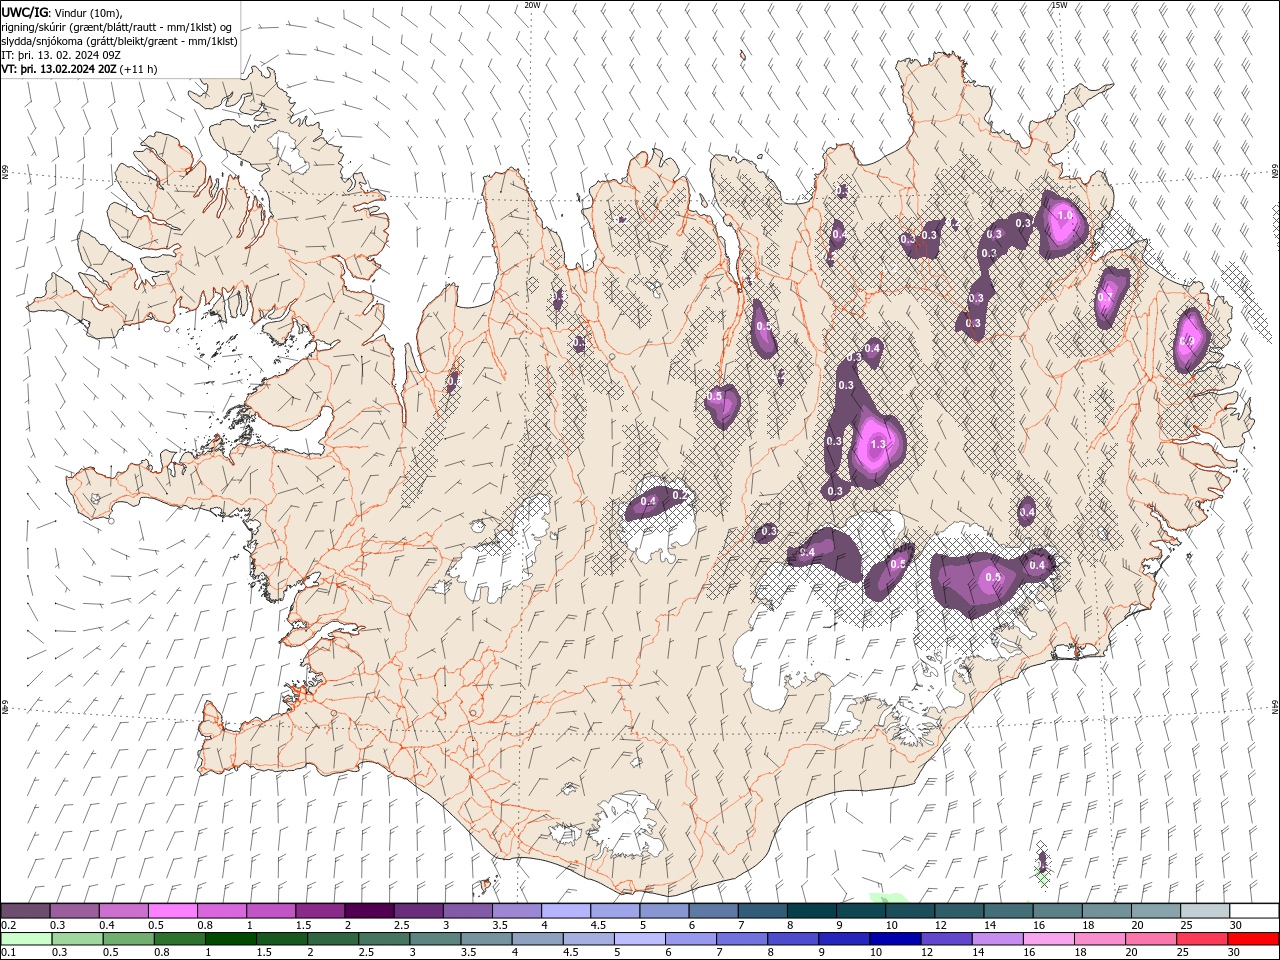Pick lower legend swatch between 0.1 and 0.3

(x=26, y=939)
